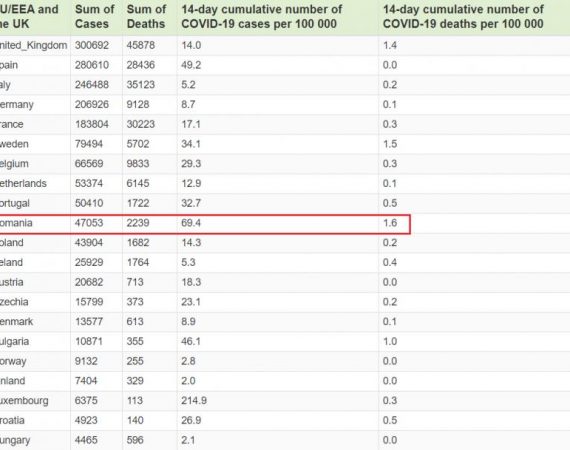This screenshot has height=450, width=570.
Task: Select Belgium 14-day cases value 29.3
Action: click(x=191, y=164)
